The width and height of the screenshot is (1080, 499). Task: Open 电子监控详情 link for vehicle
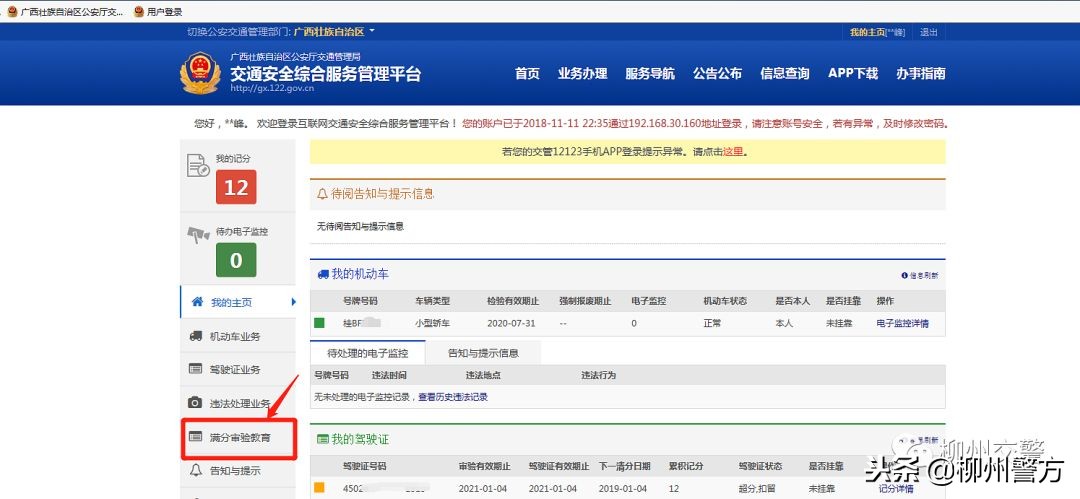902,323
